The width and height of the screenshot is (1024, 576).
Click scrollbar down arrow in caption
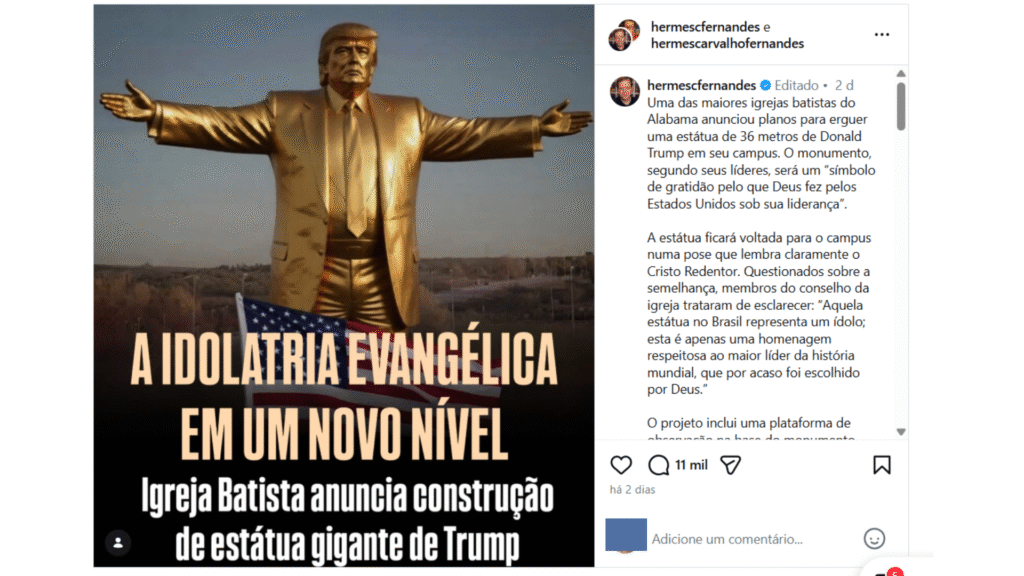coord(901,432)
